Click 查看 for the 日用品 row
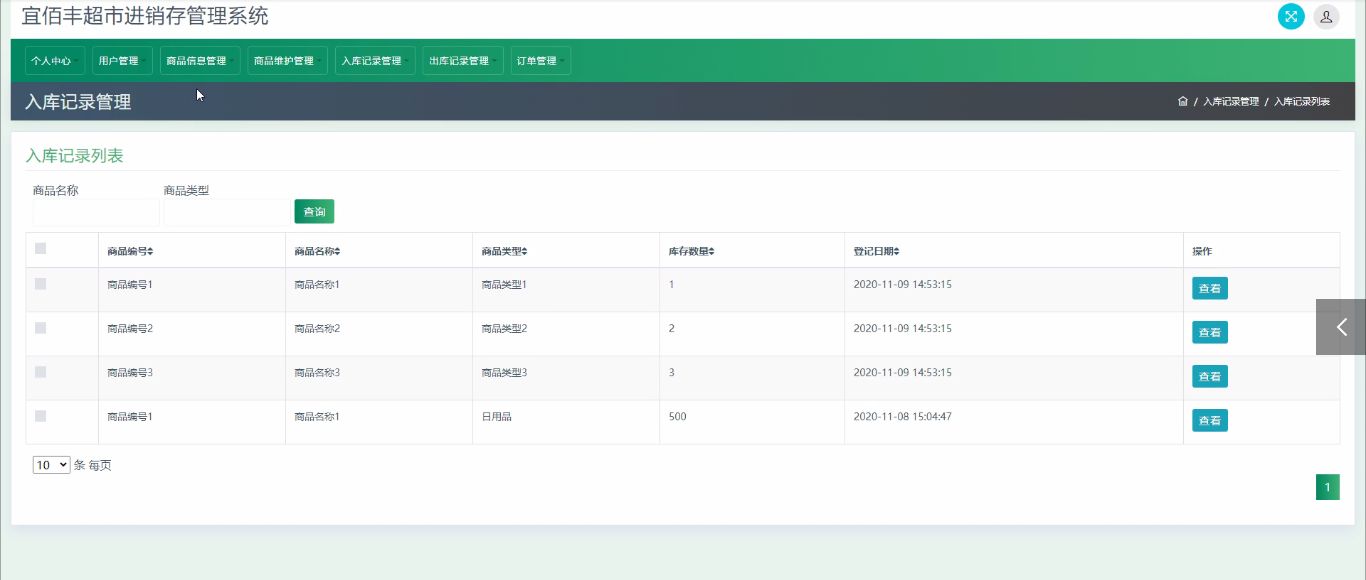Image resolution: width=1366 pixels, height=580 pixels. [1210, 420]
